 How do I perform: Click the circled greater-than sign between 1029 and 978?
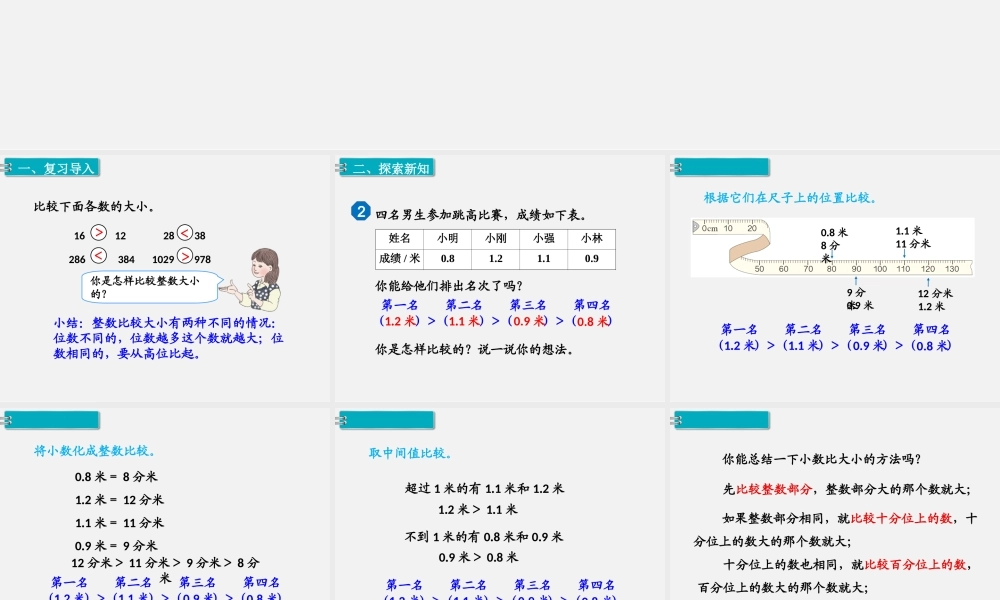click(x=185, y=257)
